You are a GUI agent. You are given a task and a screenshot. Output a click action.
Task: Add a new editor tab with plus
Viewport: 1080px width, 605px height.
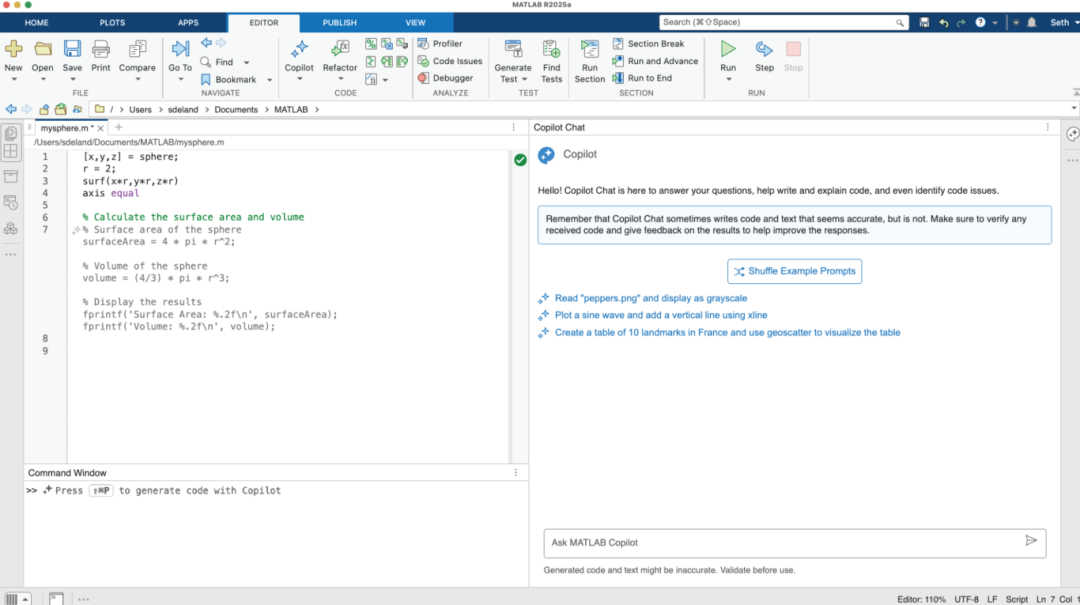[118, 127]
